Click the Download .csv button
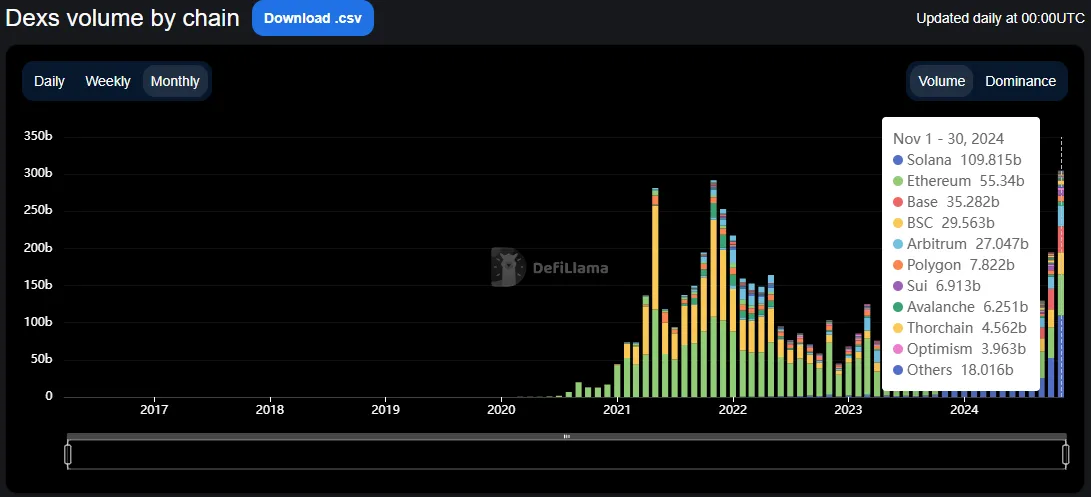This screenshot has width=1091, height=497. (312, 18)
